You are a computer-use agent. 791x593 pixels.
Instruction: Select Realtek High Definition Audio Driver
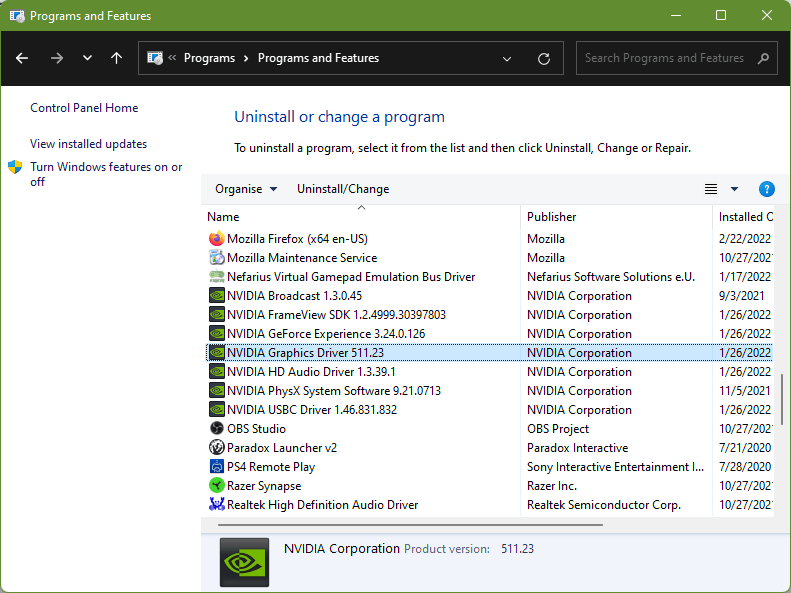[322, 504]
